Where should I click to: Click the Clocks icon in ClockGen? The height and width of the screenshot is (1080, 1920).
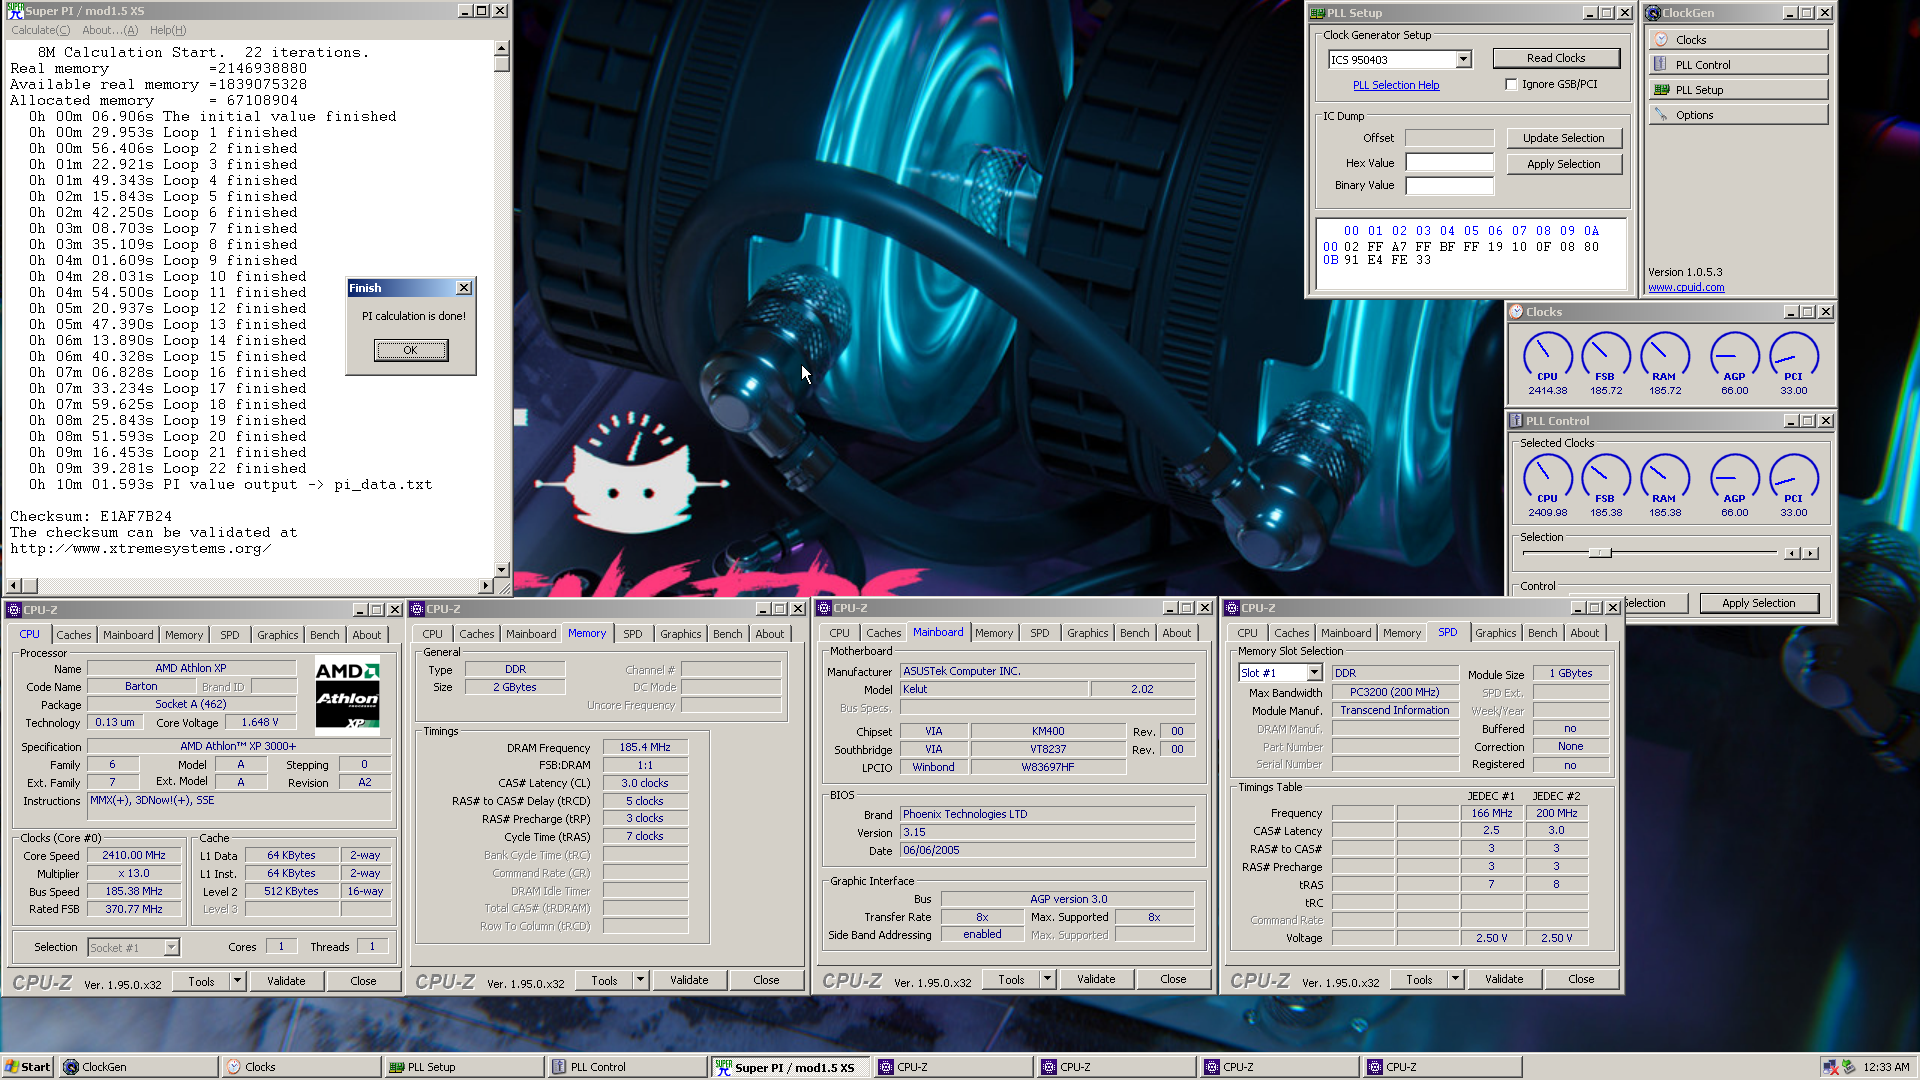click(1661, 40)
